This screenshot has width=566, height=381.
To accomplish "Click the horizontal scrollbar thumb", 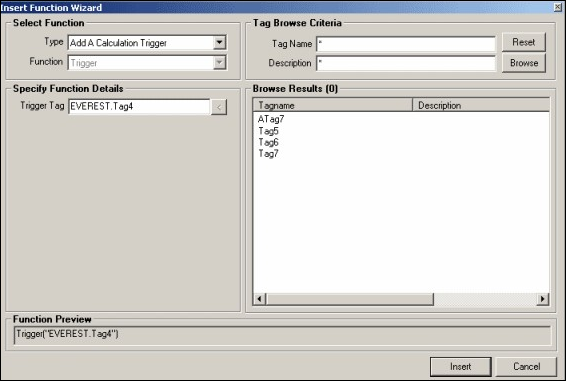I will 350,299.
